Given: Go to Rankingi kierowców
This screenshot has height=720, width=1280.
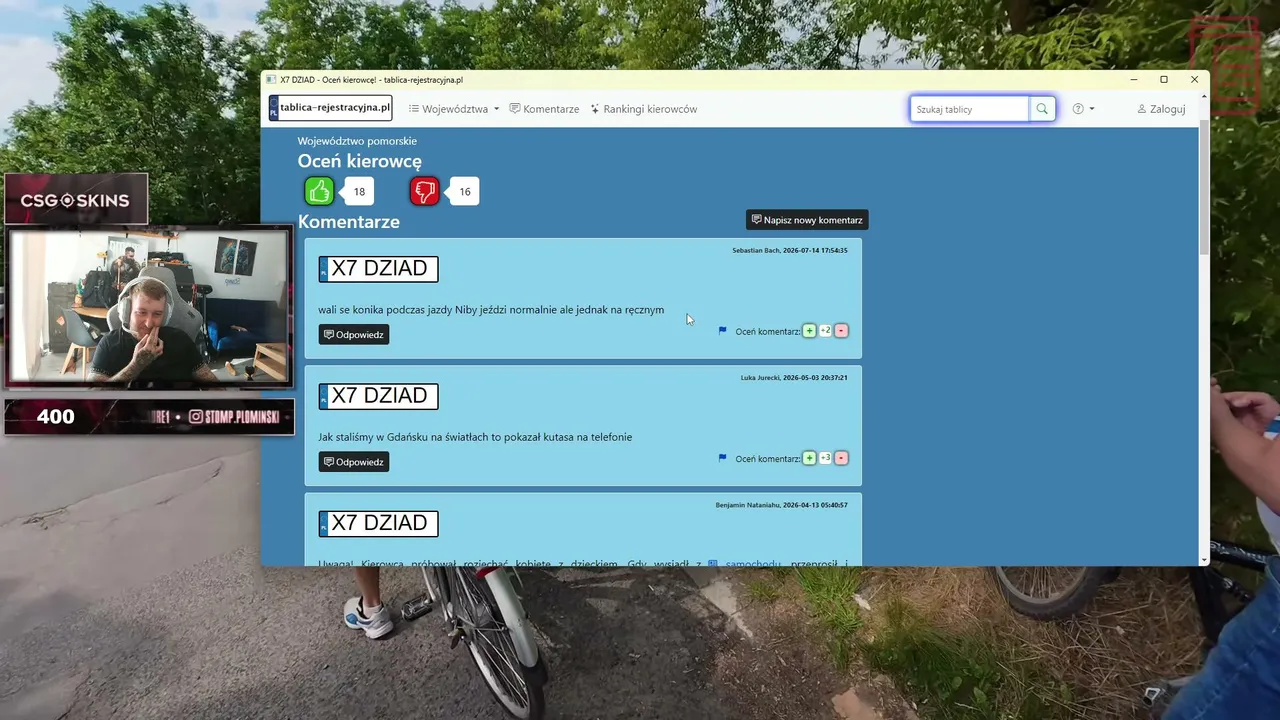Looking at the screenshot, I should (643, 109).
